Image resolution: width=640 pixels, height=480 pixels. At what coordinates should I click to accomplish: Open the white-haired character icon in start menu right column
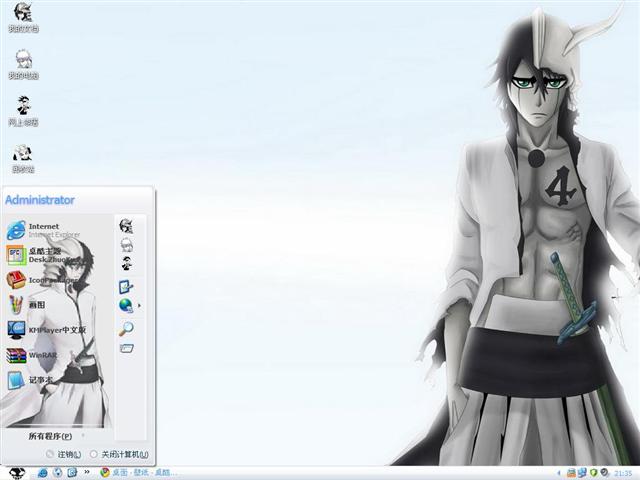pos(127,245)
